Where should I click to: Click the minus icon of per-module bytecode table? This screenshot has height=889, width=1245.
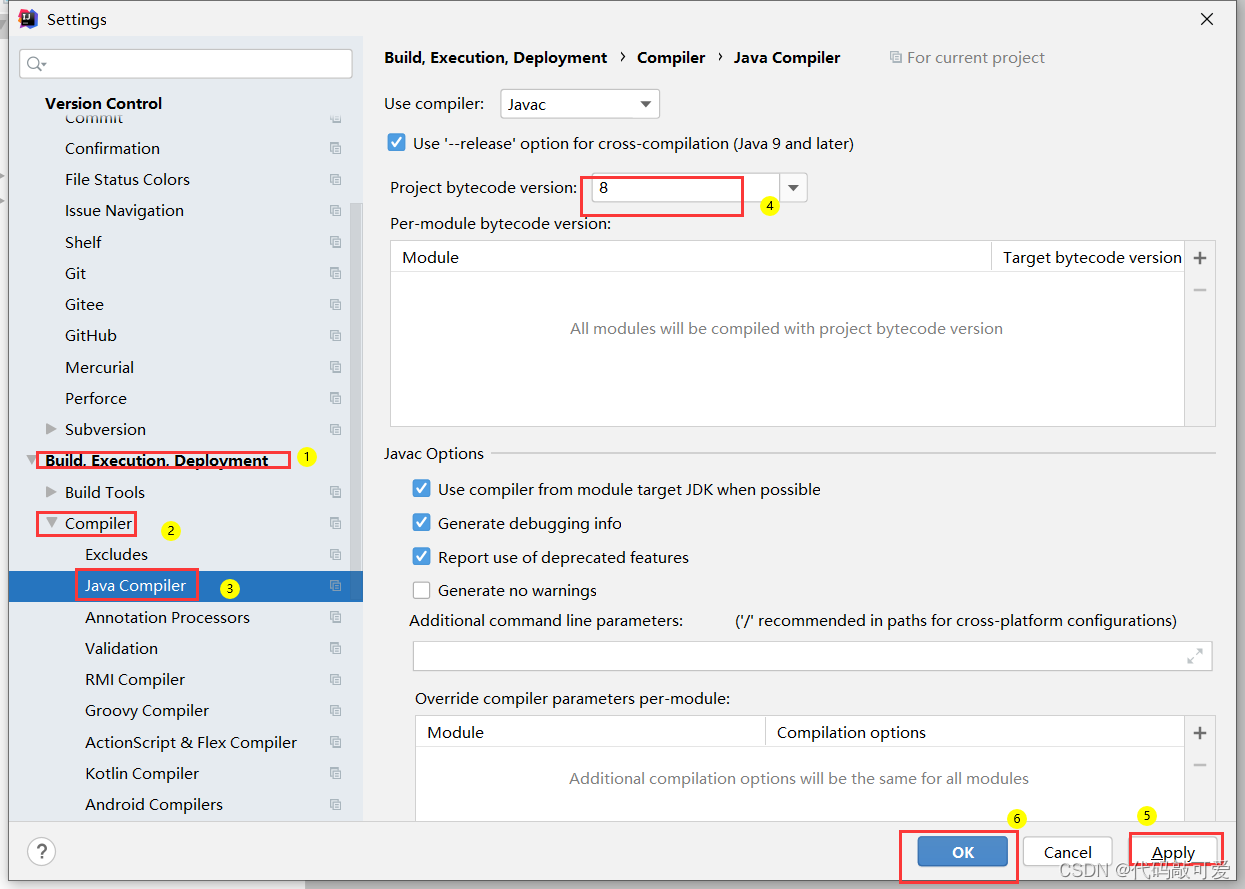pos(1200,290)
